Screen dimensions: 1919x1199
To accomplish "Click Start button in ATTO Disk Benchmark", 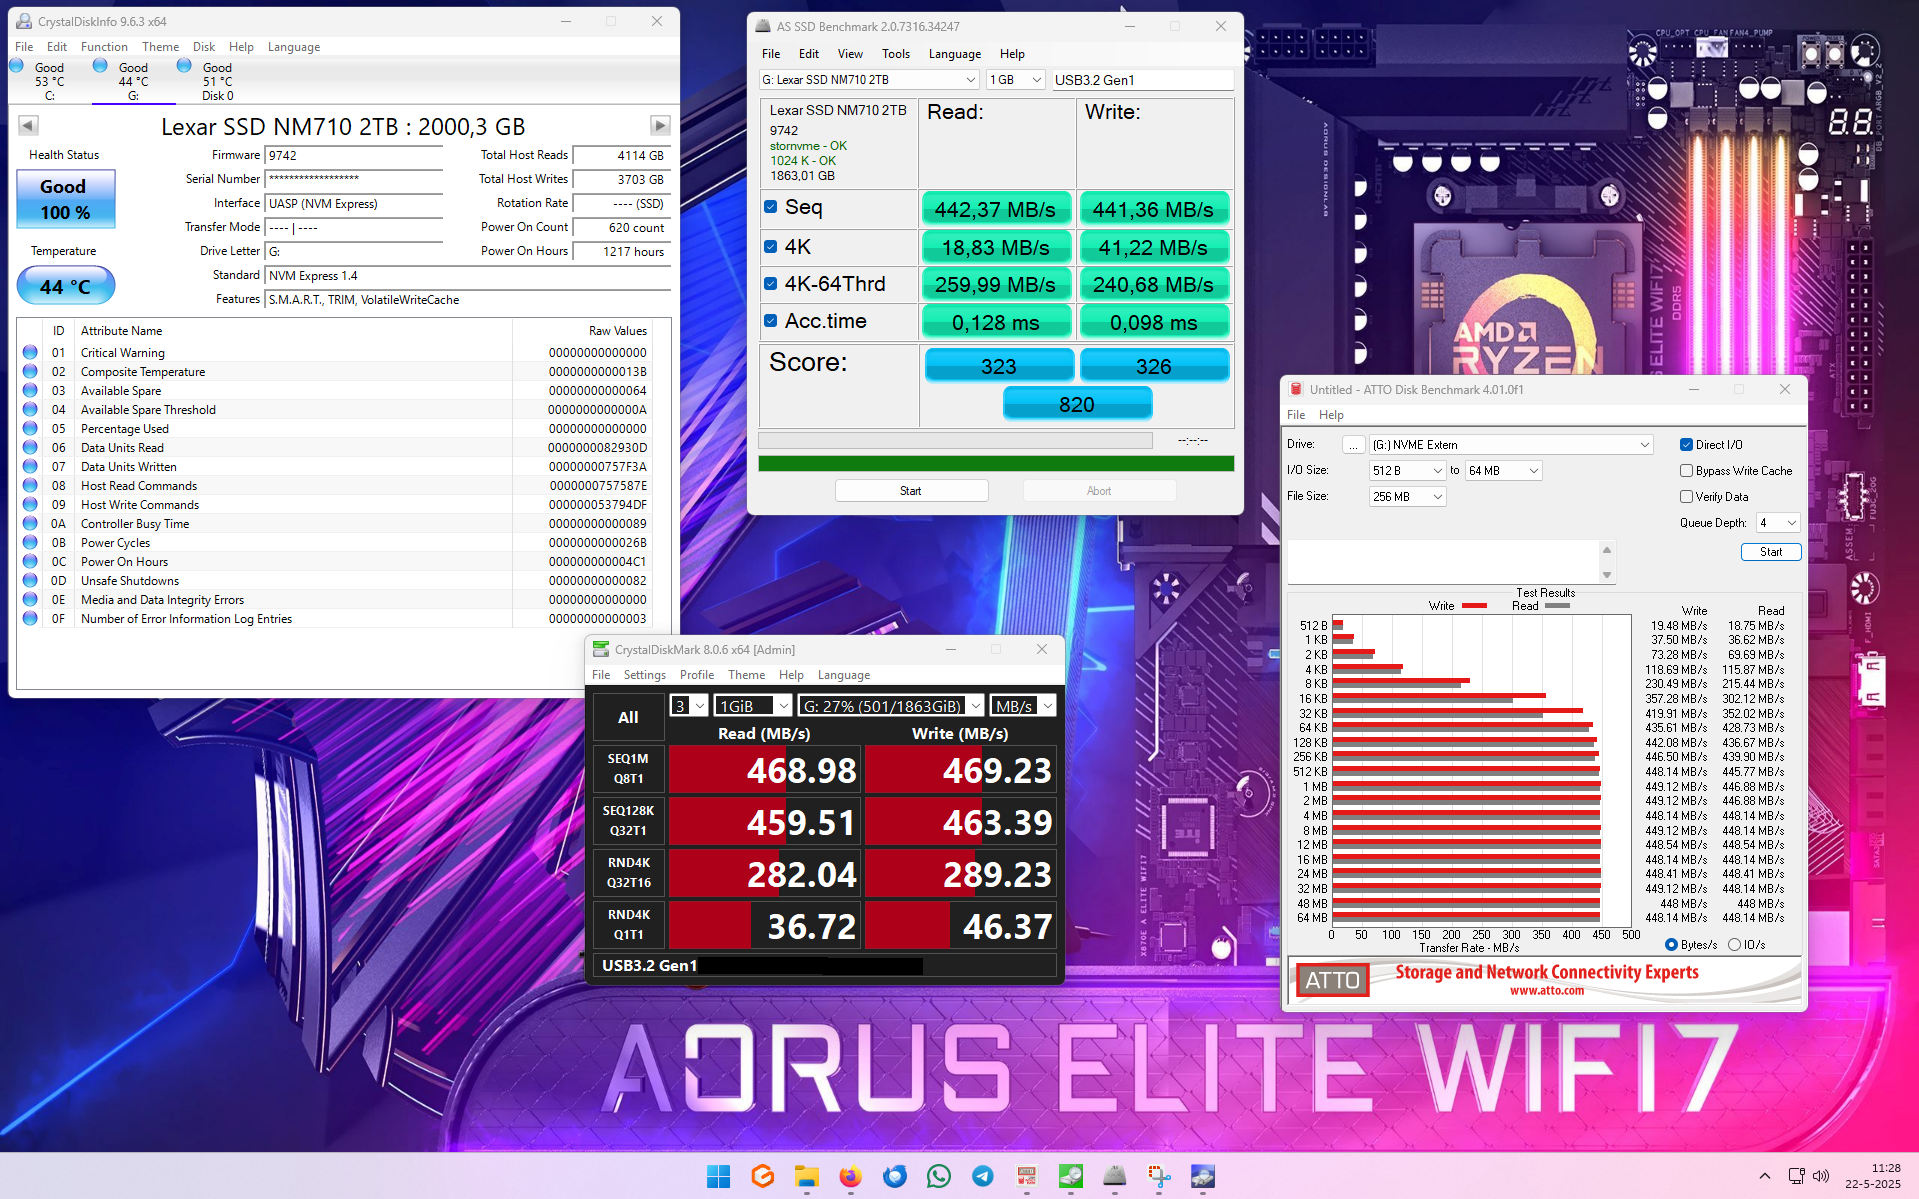I will (1771, 552).
